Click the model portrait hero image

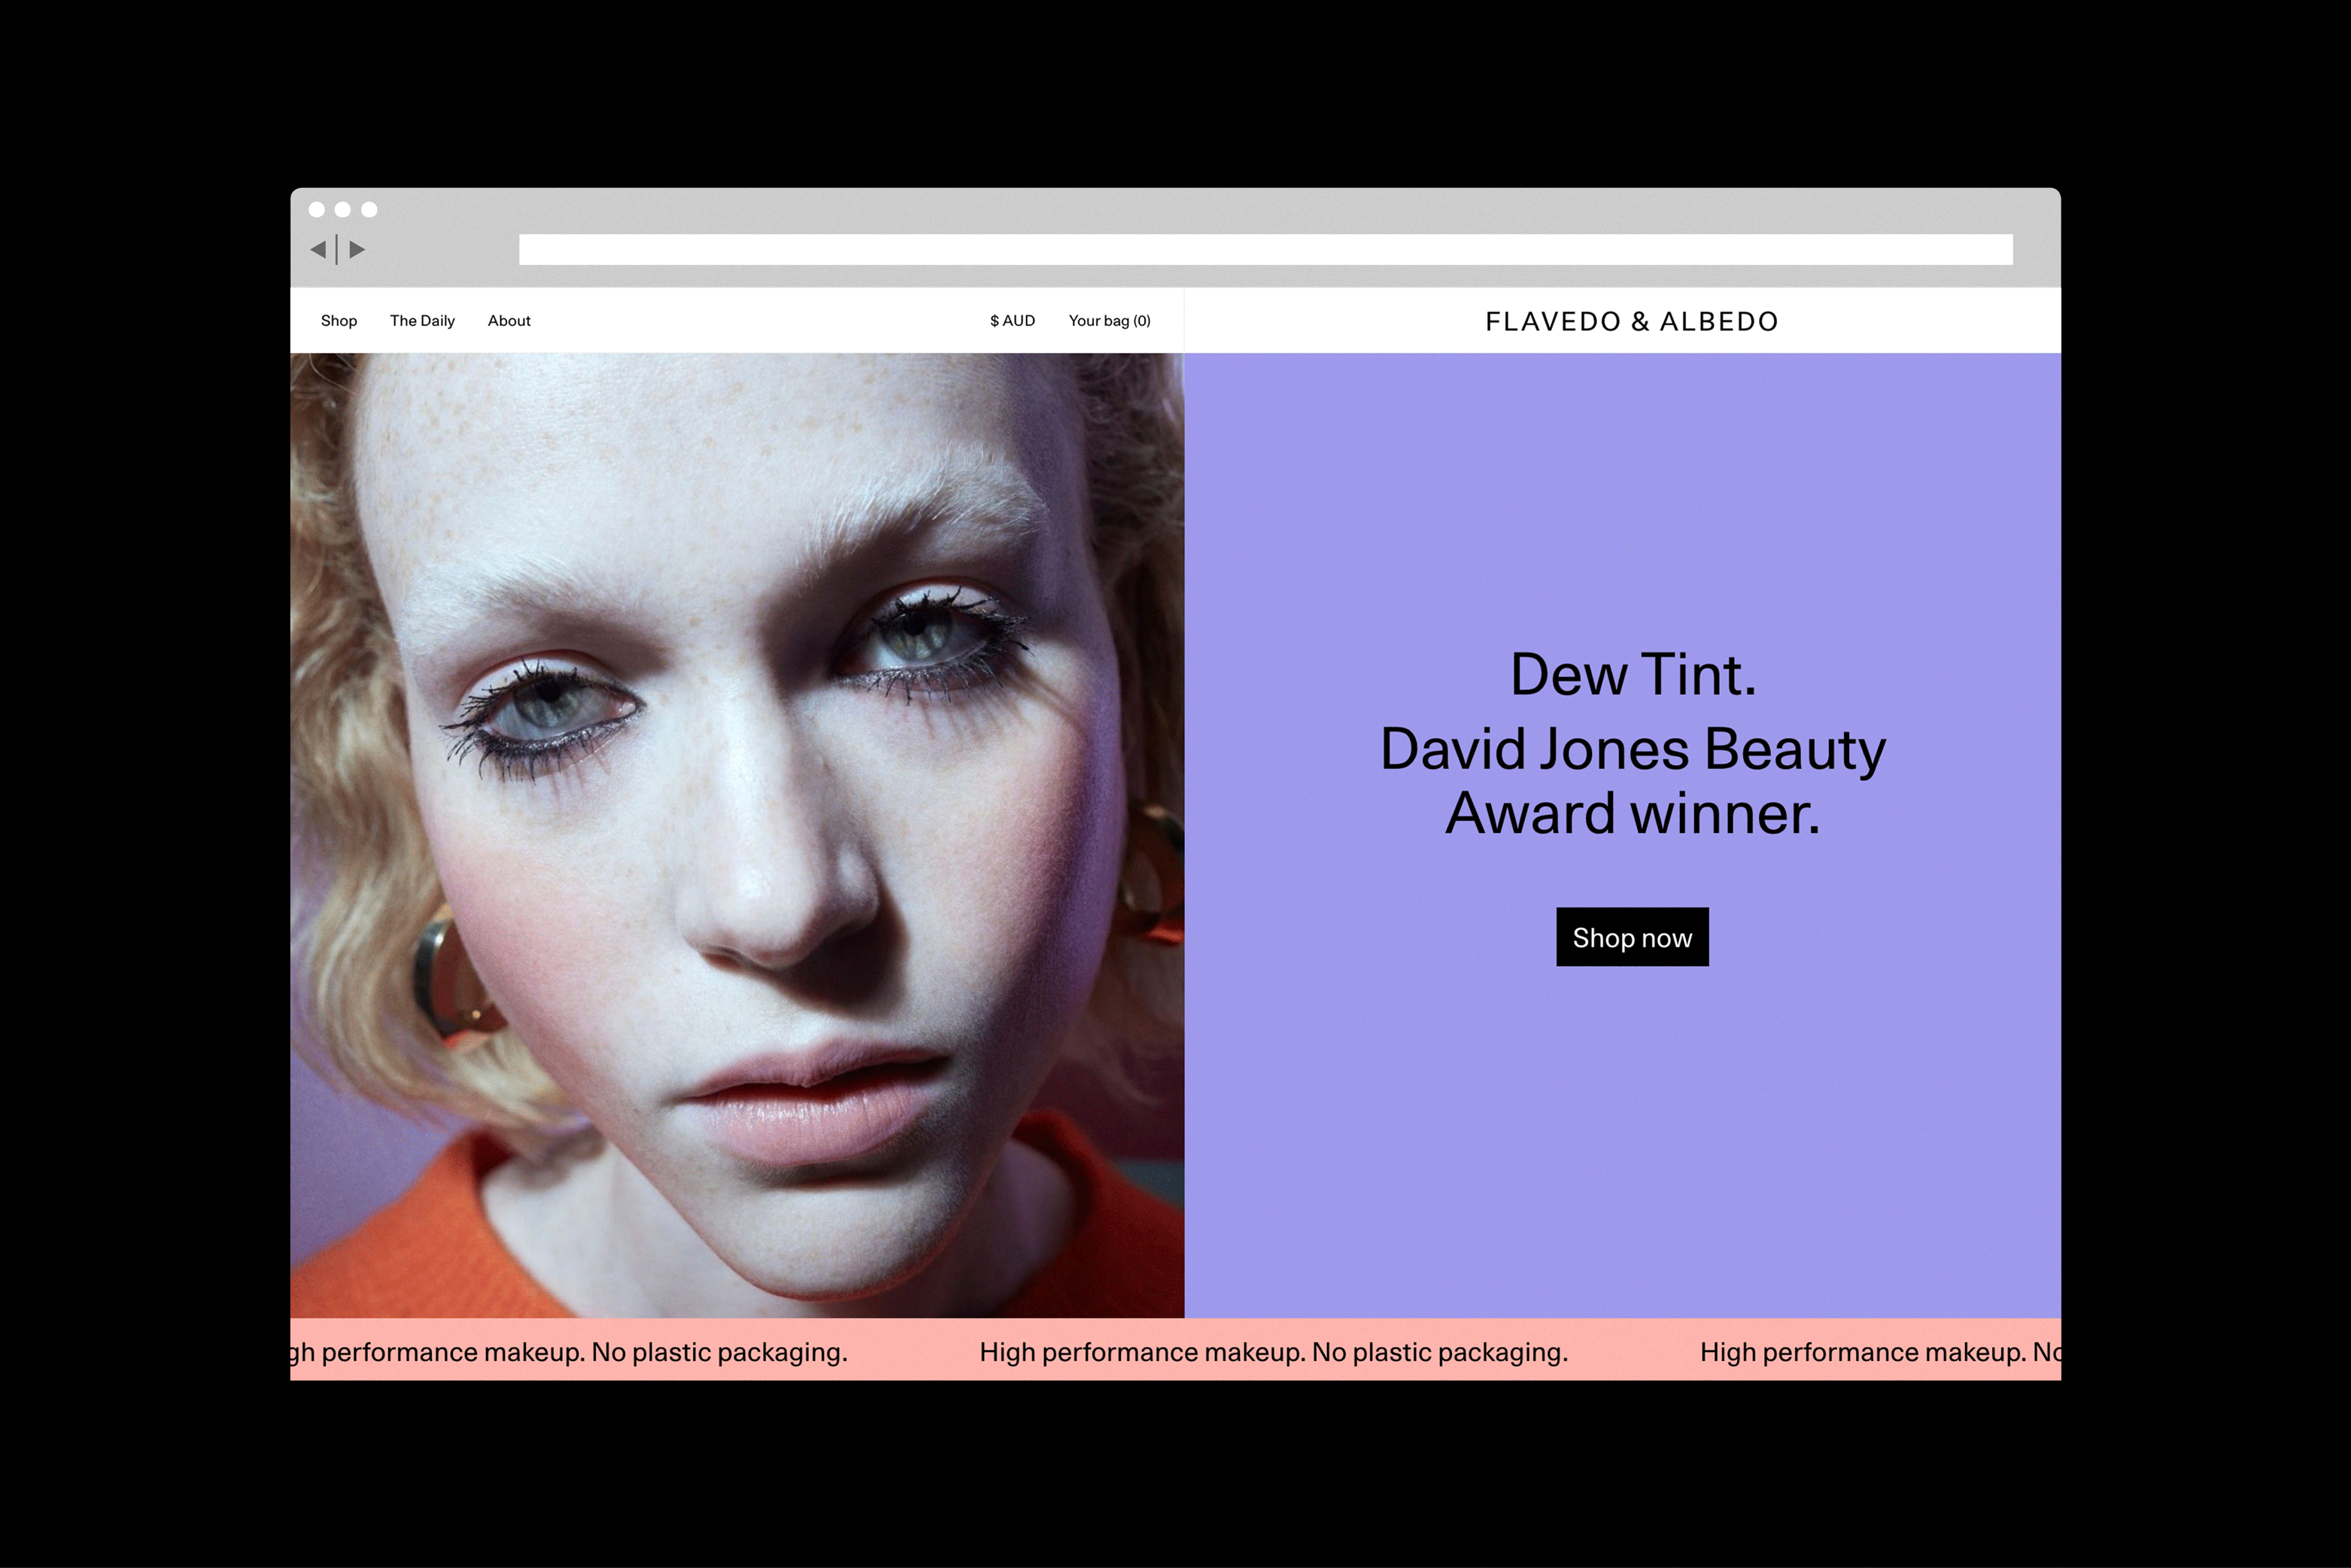(737, 835)
